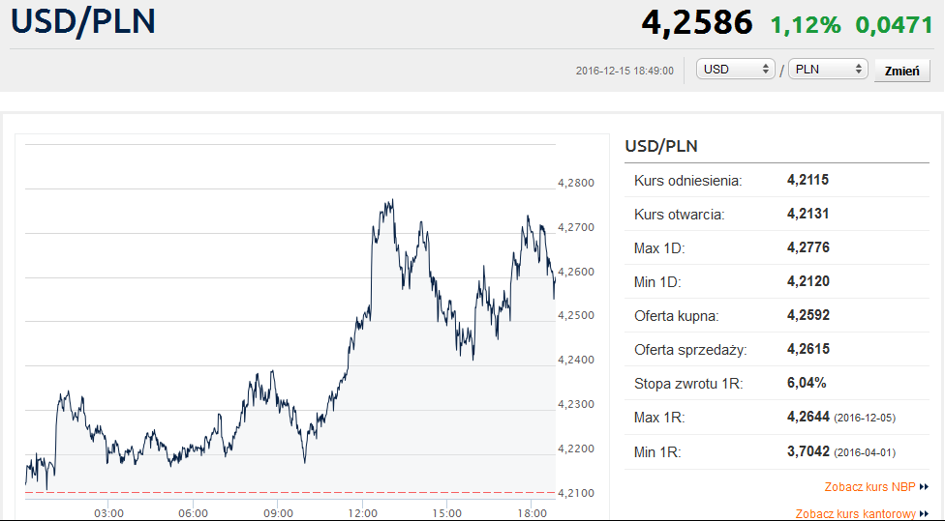Image resolution: width=945 pixels, height=521 pixels.
Task: Open the Zobacz kurs NBP link
Action: [x=870, y=487]
